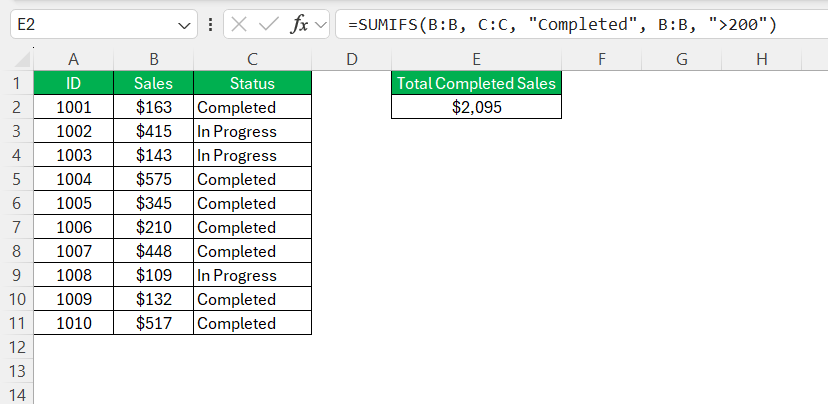Select cell with ID 1001
Image resolution: width=828 pixels, height=404 pixels.
click(x=73, y=107)
